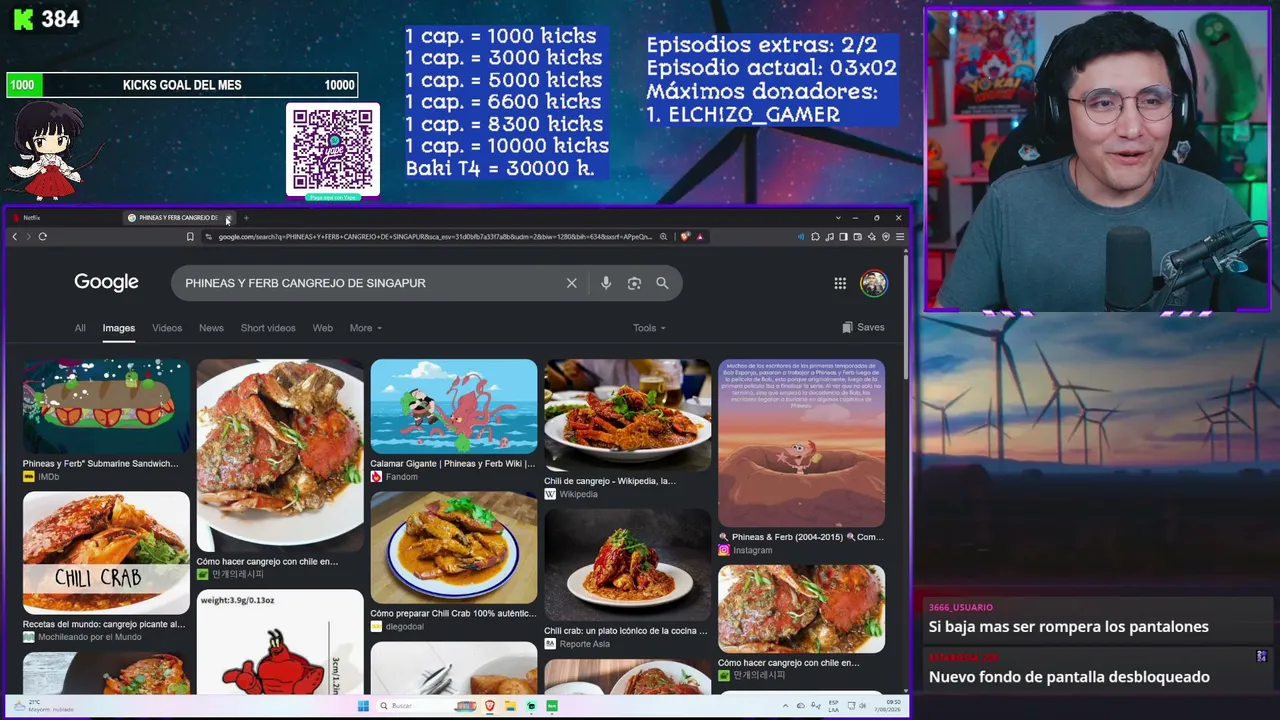The height and width of the screenshot is (720, 1280).
Task: Open the Phineas & Ferb Instagram image
Action: click(x=802, y=443)
